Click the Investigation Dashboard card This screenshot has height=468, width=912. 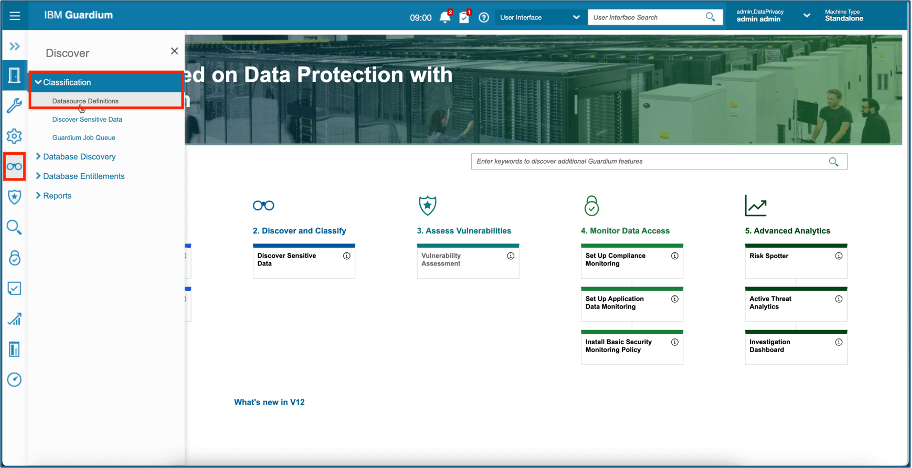(796, 348)
